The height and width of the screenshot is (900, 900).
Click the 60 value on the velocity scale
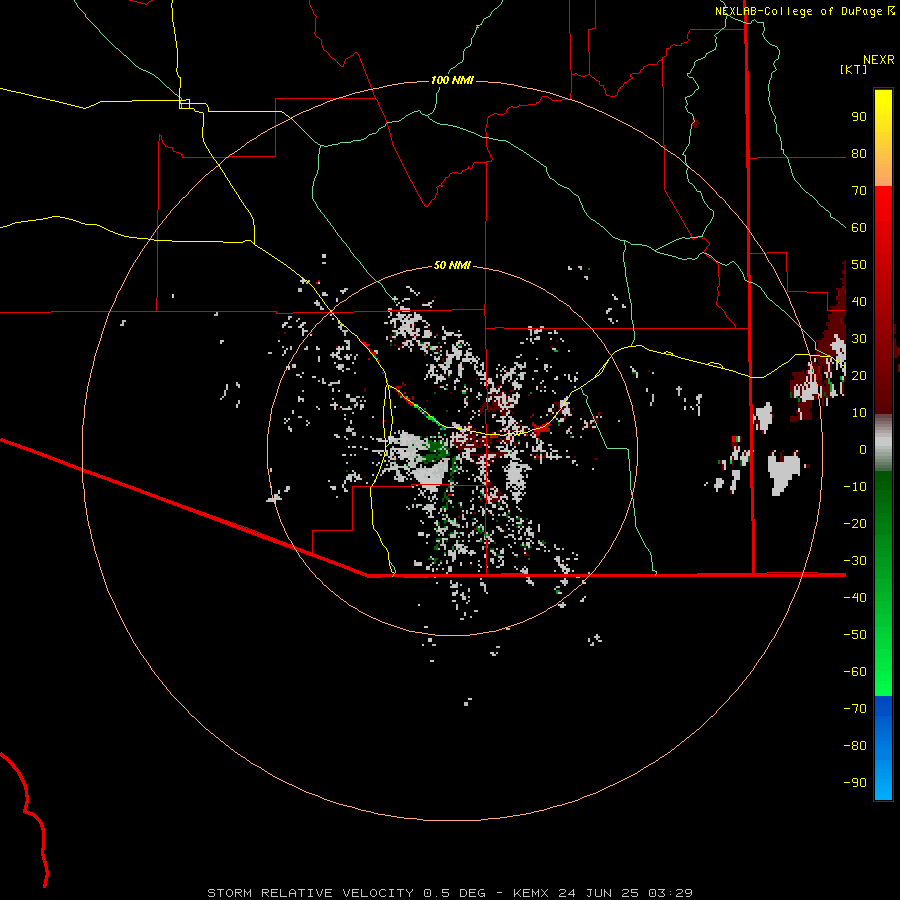859,228
